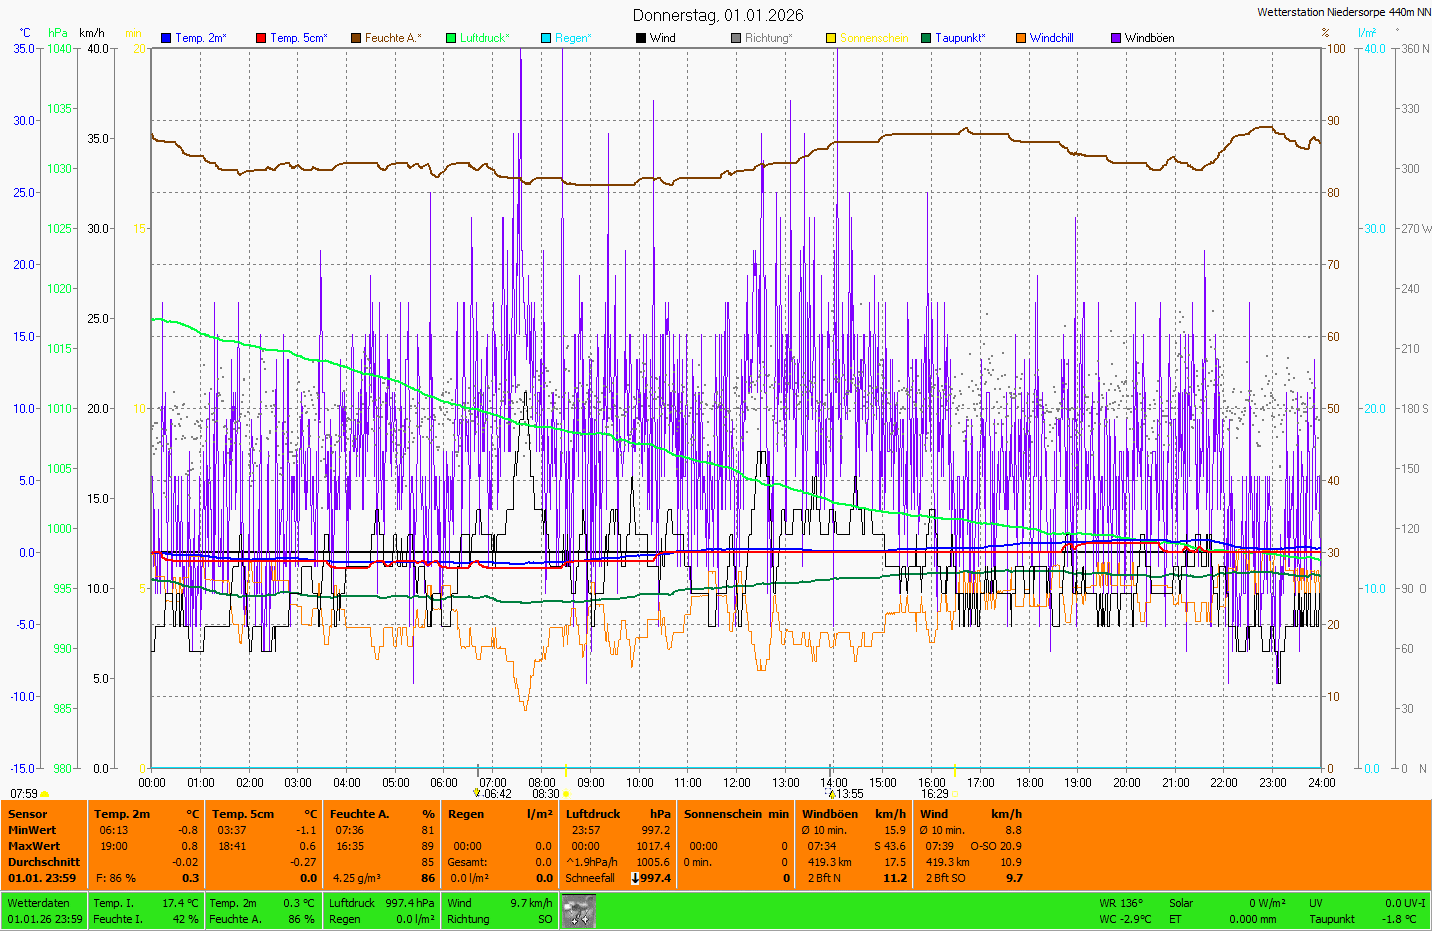
Task: Toggle the Taupunkt legend entry
Action: pyautogui.click(x=959, y=38)
